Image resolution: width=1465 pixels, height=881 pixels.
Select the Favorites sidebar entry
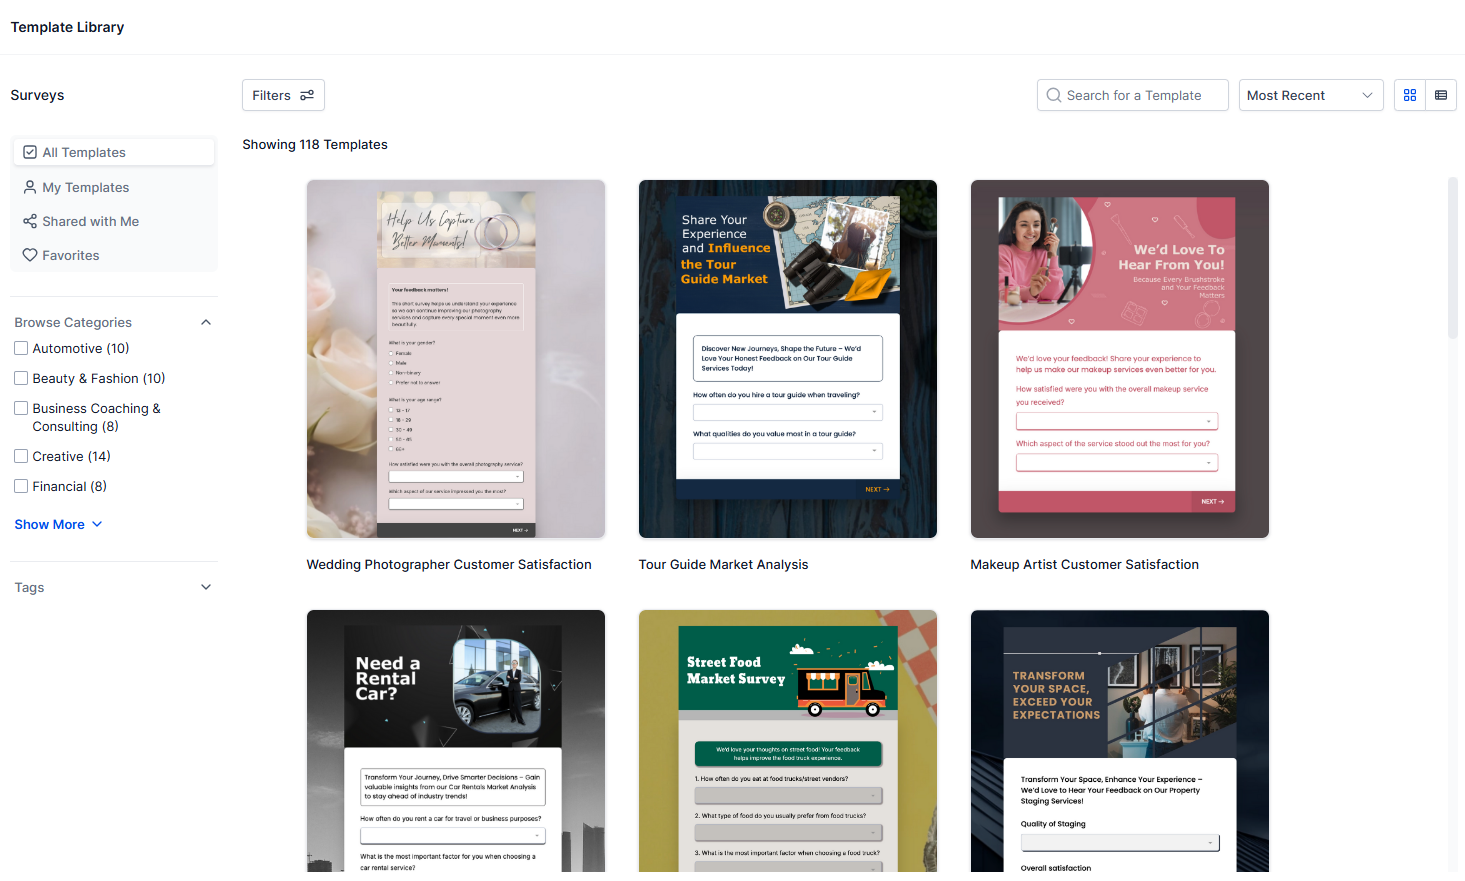pyautogui.click(x=71, y=255)
